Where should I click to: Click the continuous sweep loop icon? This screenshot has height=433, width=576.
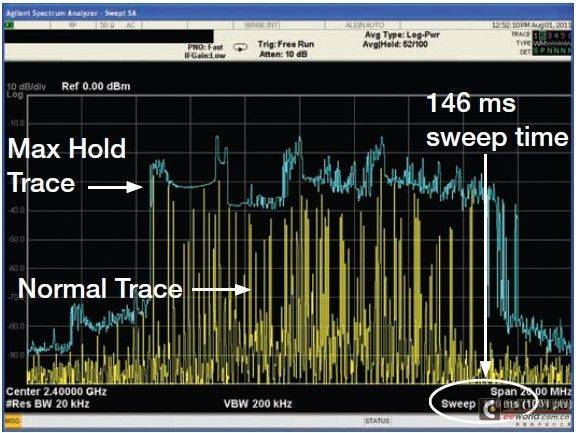(240, 47)
